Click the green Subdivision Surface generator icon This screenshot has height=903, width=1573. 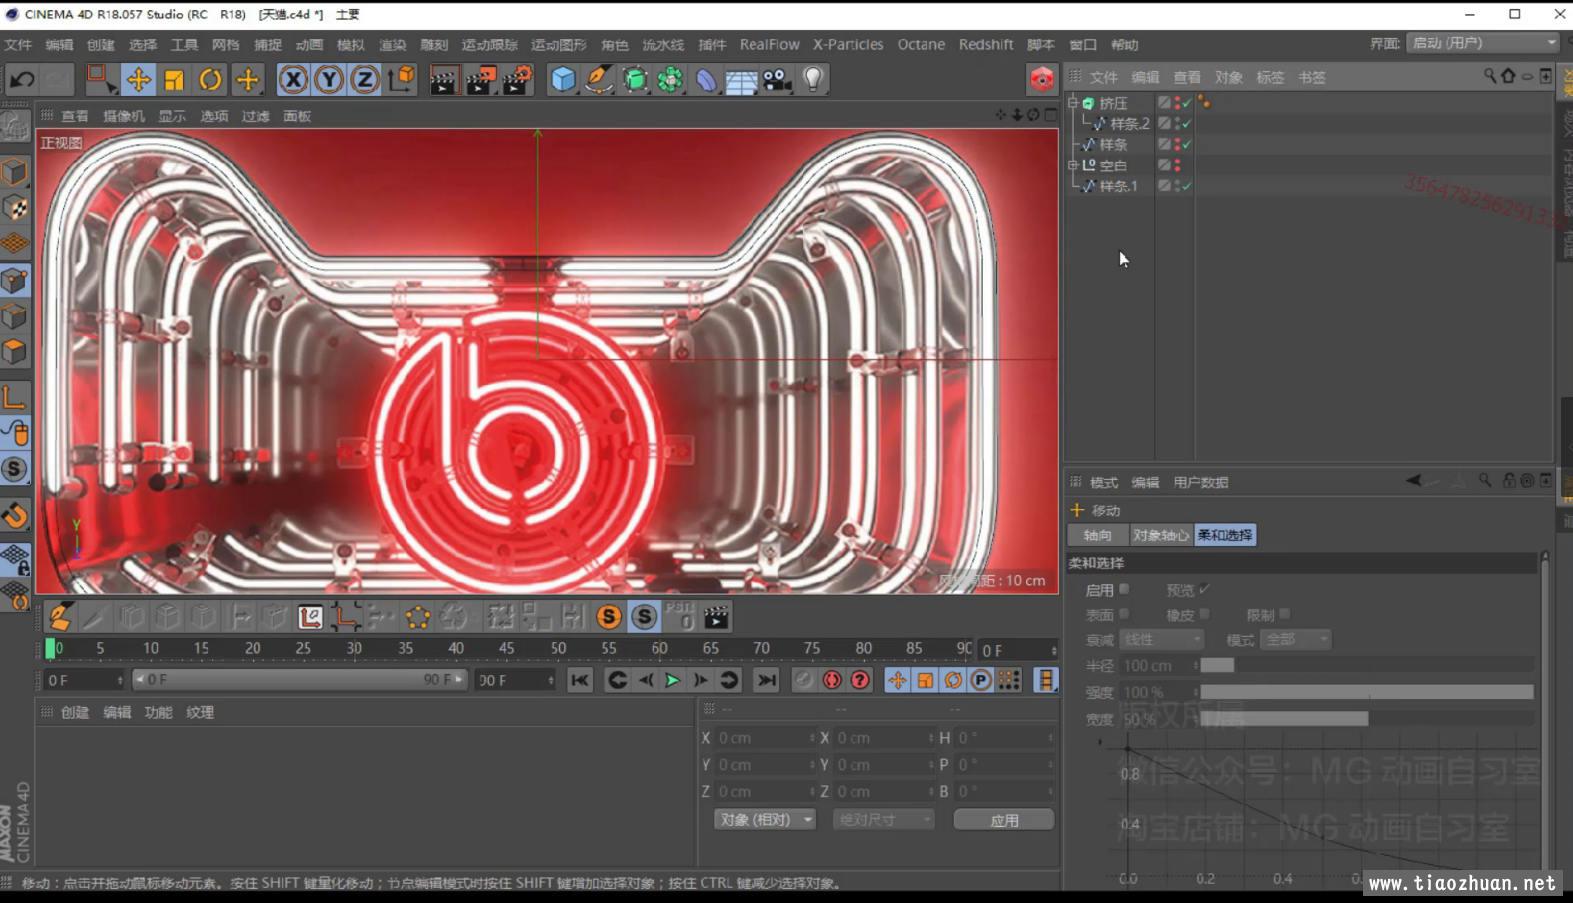click(634, 79)
